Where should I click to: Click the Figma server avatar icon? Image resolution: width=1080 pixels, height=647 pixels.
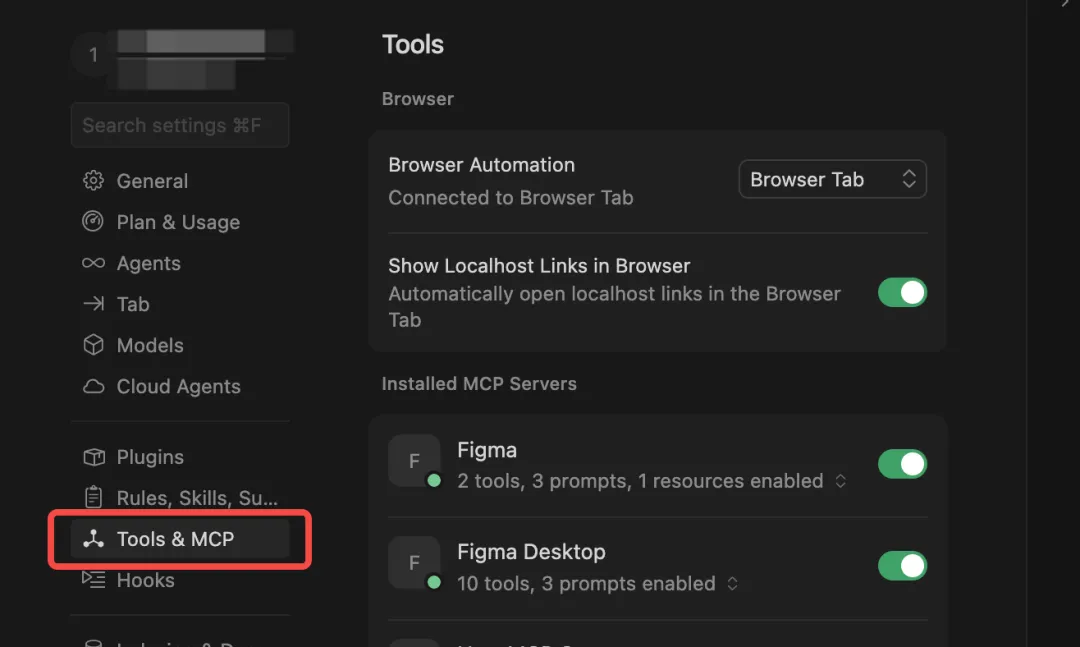414,461
